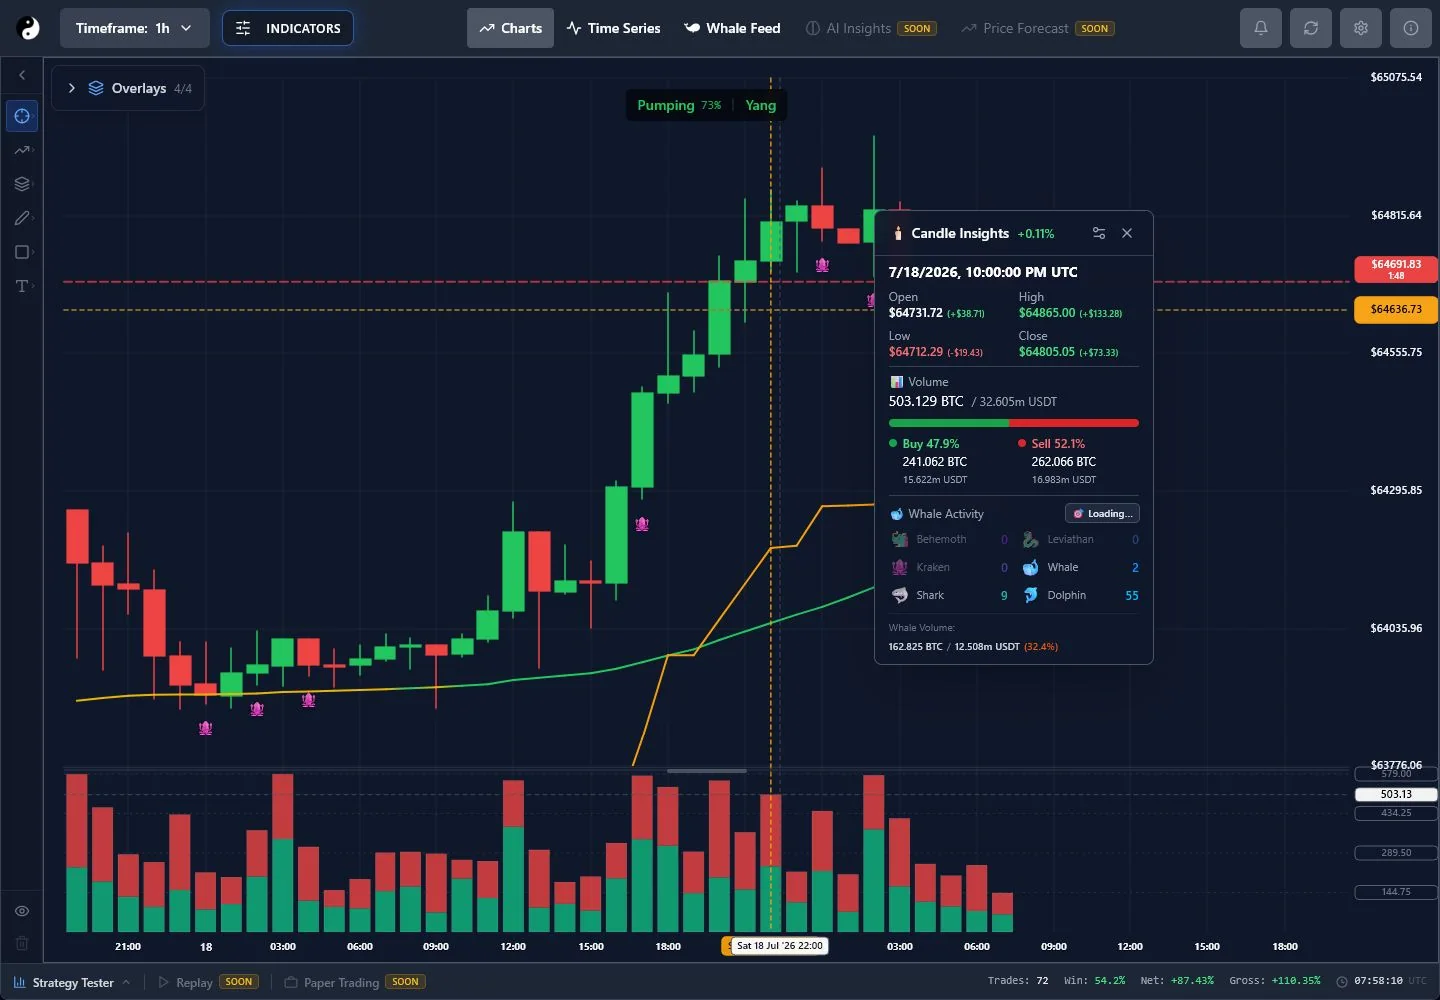Click the Buy 47.9% label

(x=931, y=444)
